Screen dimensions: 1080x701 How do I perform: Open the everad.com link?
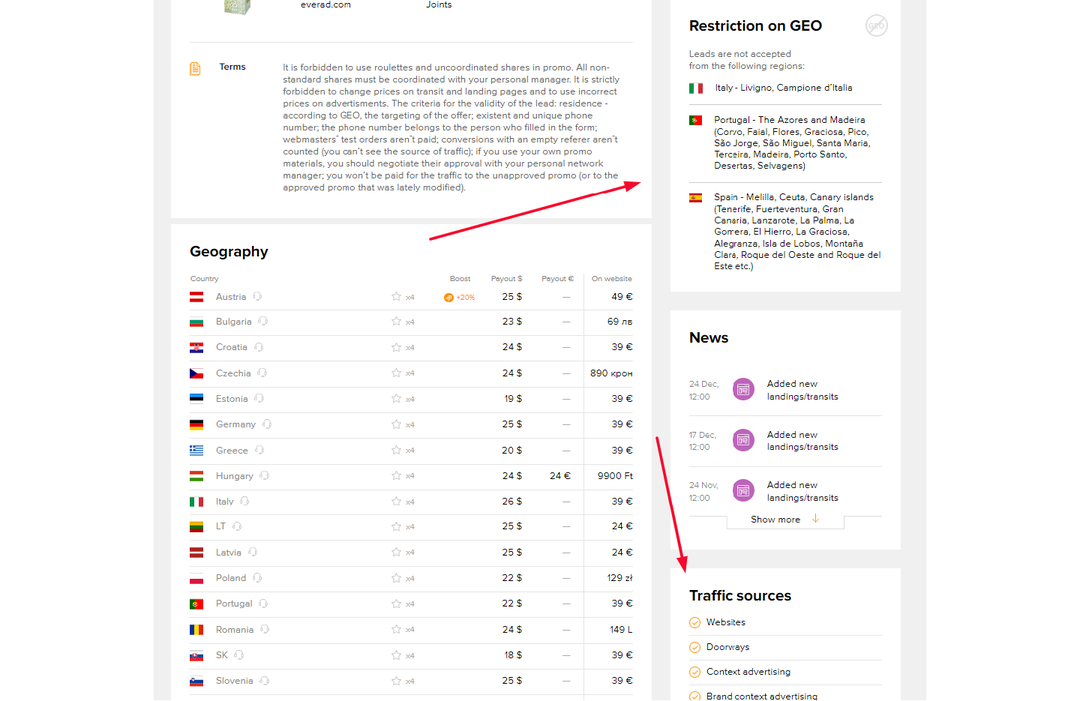coord(325,5)
